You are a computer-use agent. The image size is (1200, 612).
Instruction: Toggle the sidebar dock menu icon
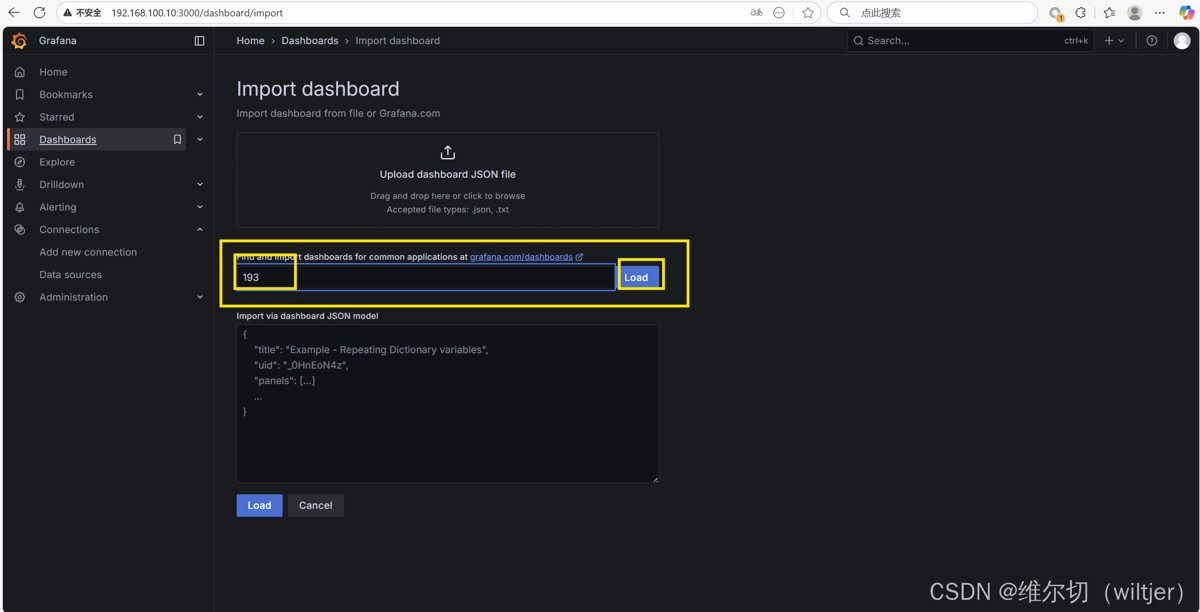(x=199, y=41)
